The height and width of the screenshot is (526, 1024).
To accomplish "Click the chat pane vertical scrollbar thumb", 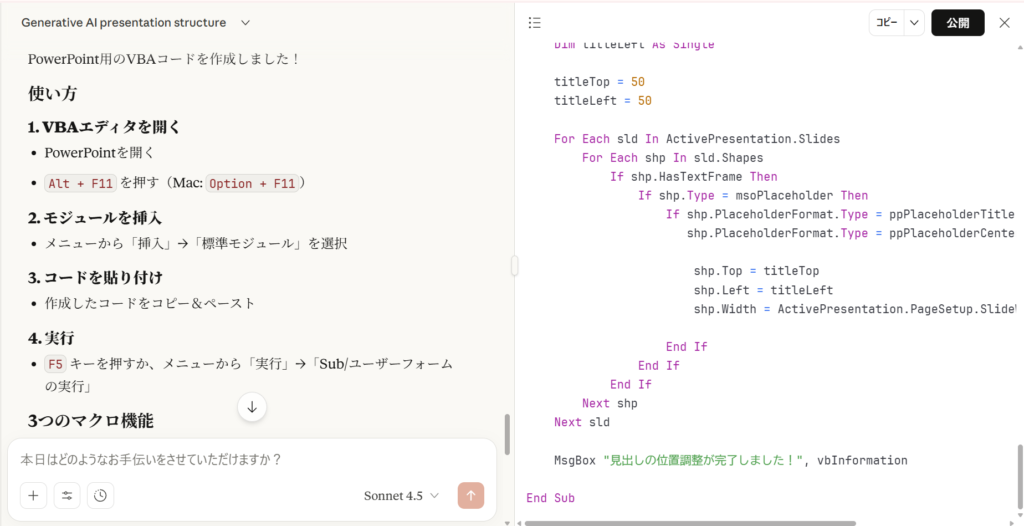I will point(507,434).
